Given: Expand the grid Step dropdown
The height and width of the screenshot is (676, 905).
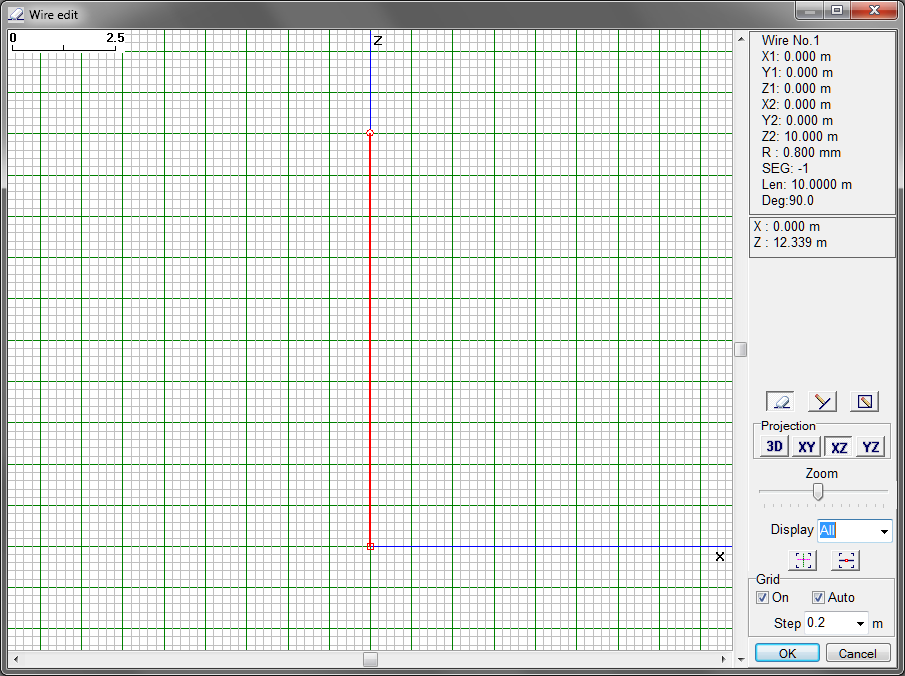Looking at the screenshot, I should (859, 624).
